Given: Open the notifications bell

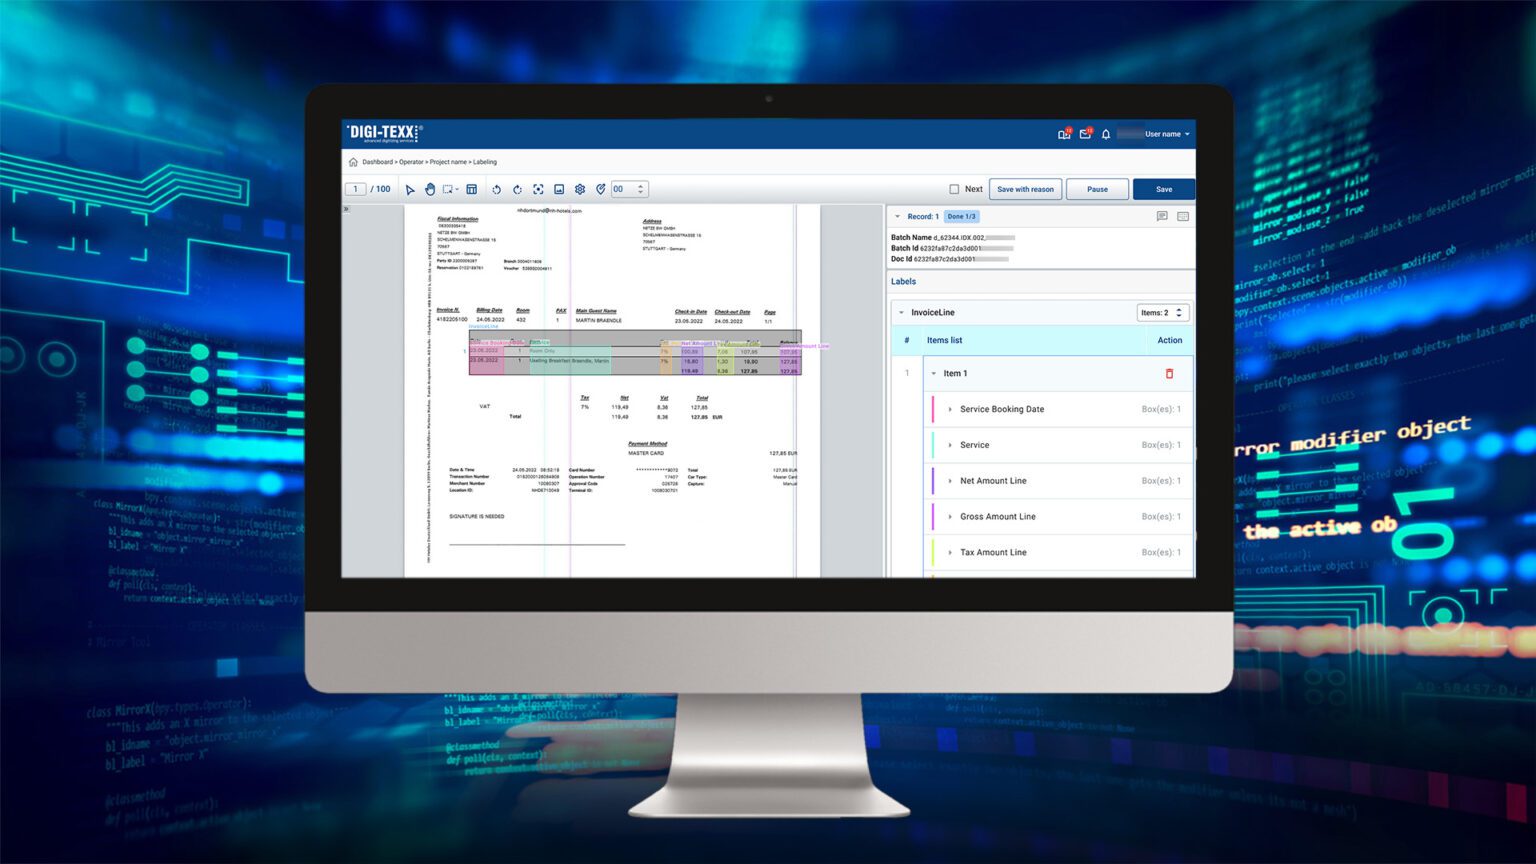Looking at the screenshot, I should (1106, 134).
